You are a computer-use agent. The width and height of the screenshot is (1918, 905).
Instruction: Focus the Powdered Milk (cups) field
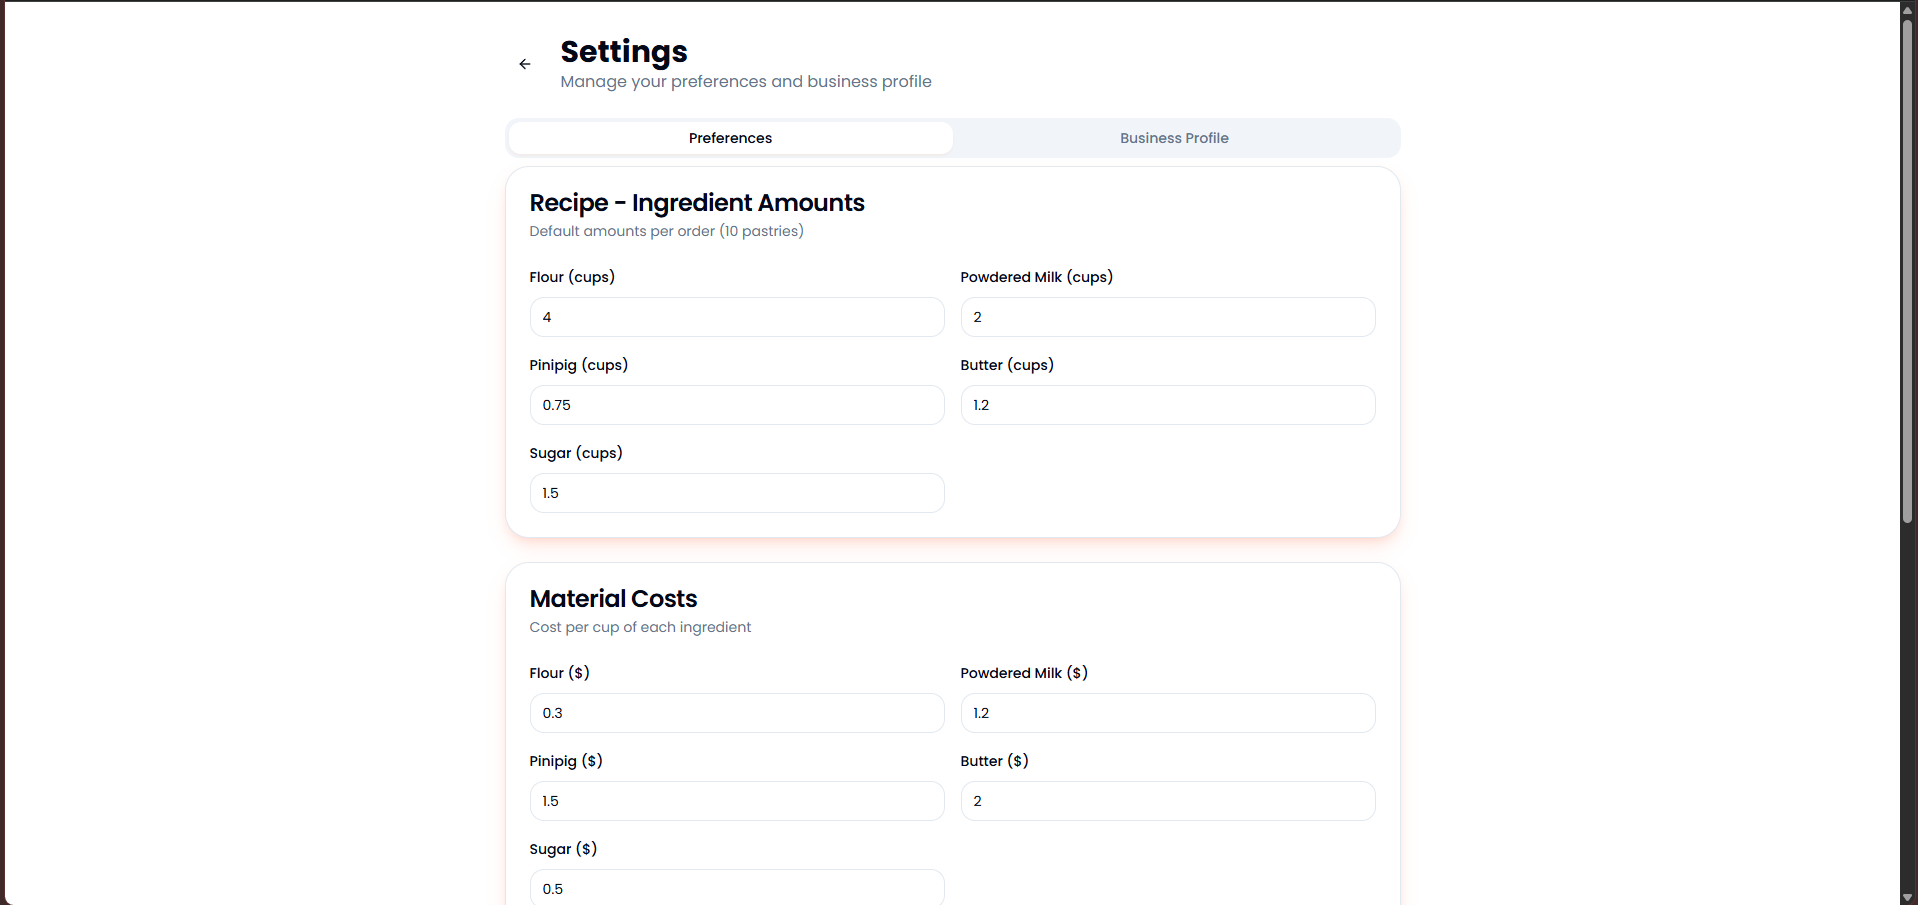[1167, 317]
